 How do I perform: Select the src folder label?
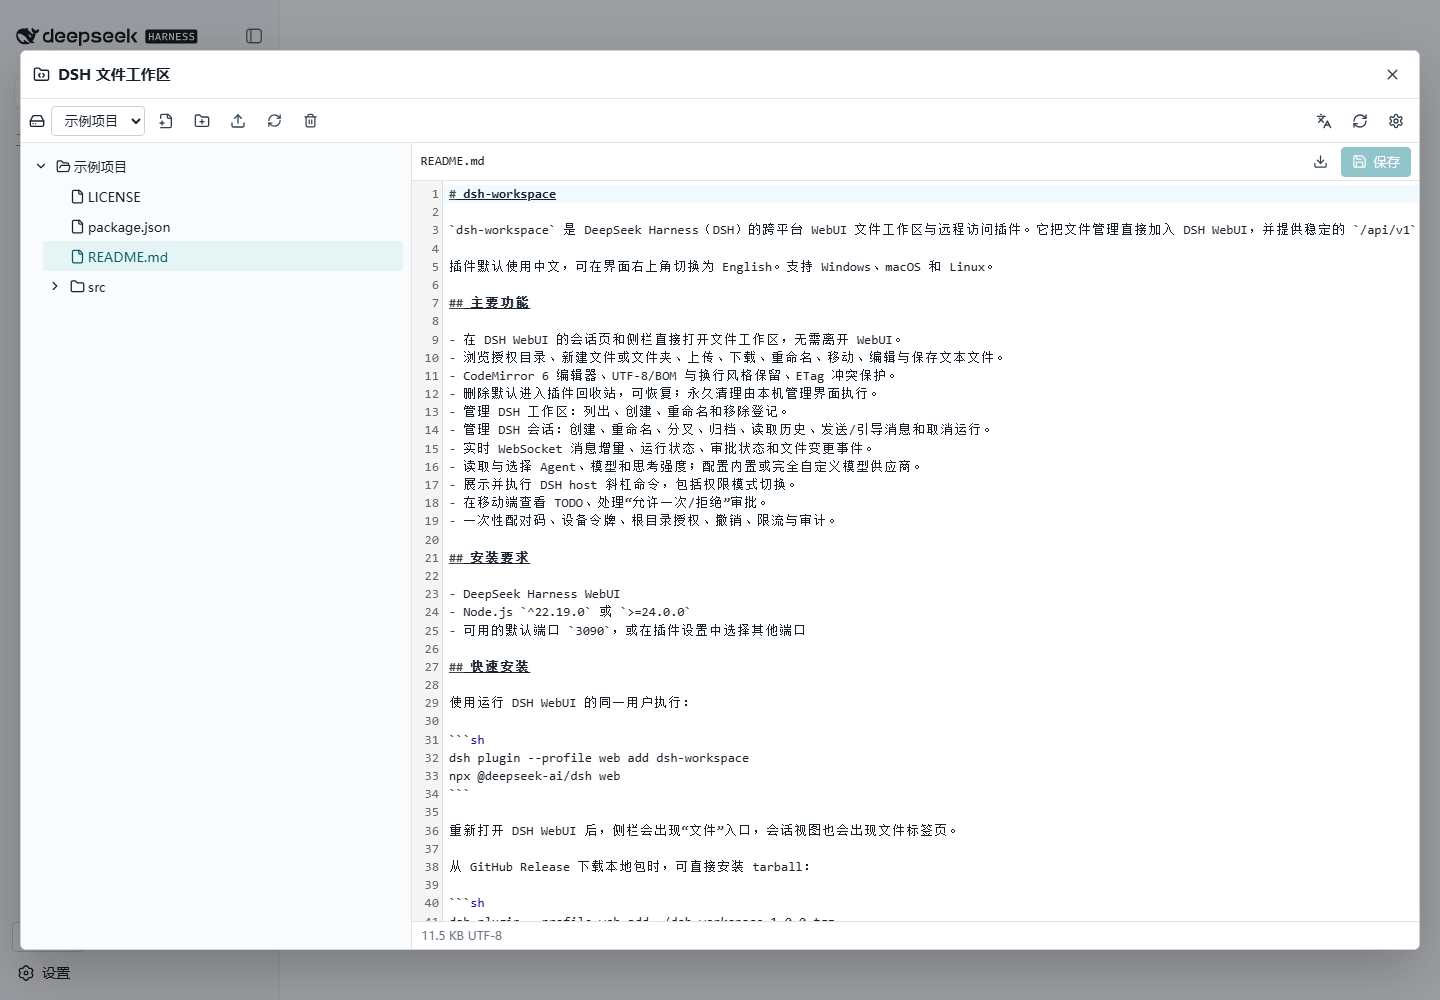(96, 287)
